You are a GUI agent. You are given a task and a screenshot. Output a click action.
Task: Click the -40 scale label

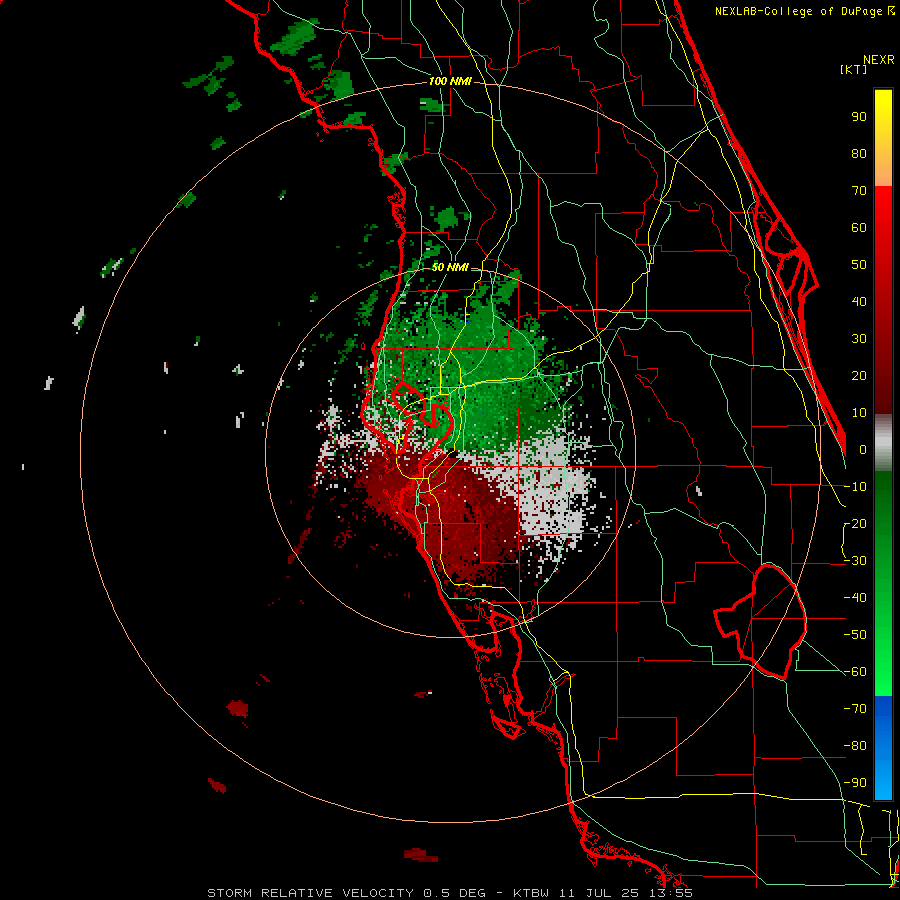click(855, 598)
